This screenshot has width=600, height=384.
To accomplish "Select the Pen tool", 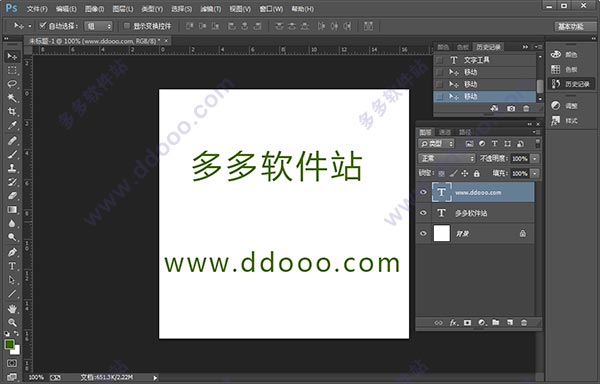I will tap(12, 252).
